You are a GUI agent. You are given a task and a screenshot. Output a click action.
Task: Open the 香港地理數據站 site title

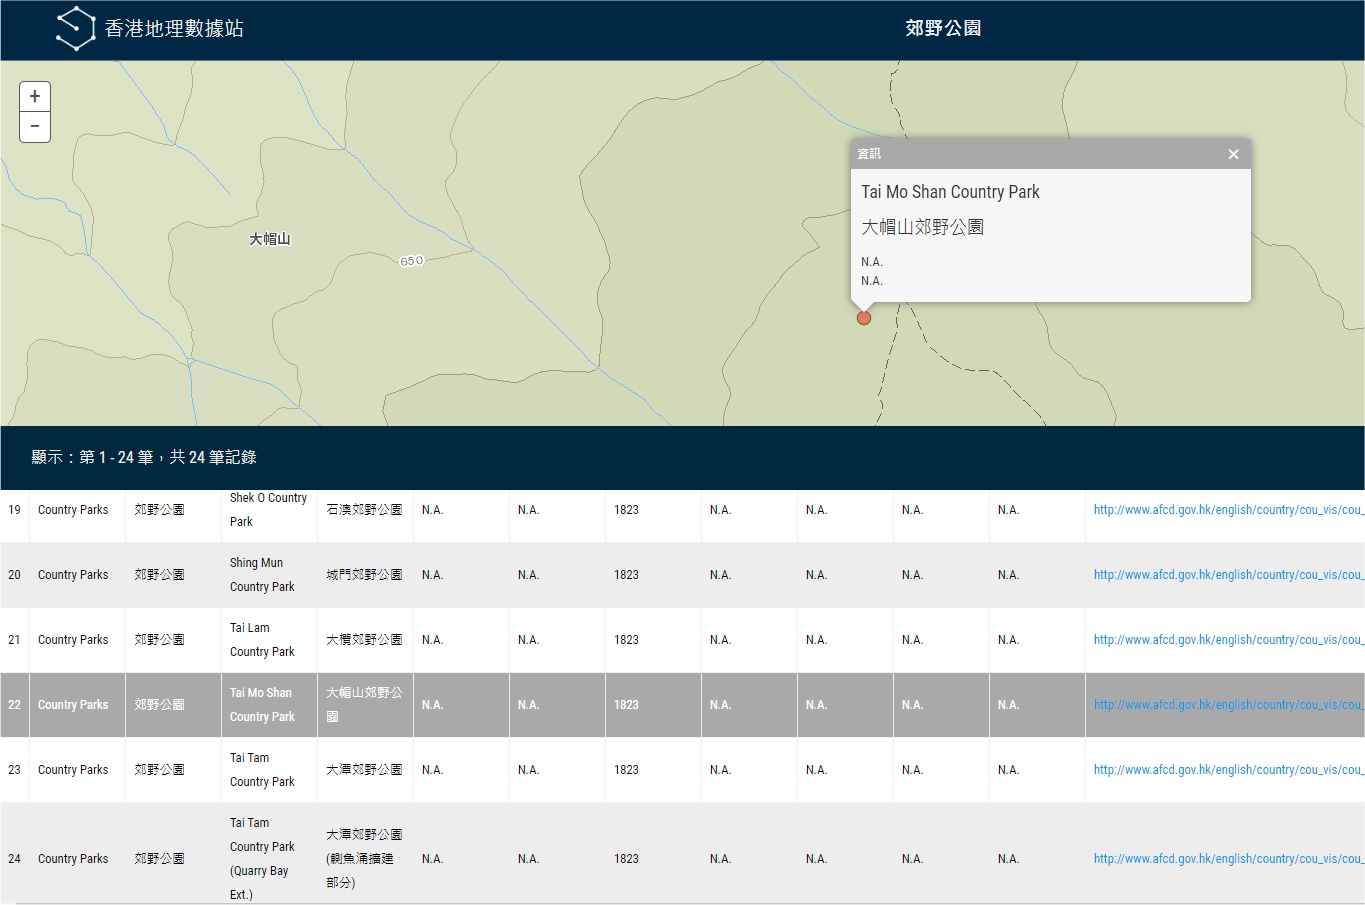click(x=174, y=29)
